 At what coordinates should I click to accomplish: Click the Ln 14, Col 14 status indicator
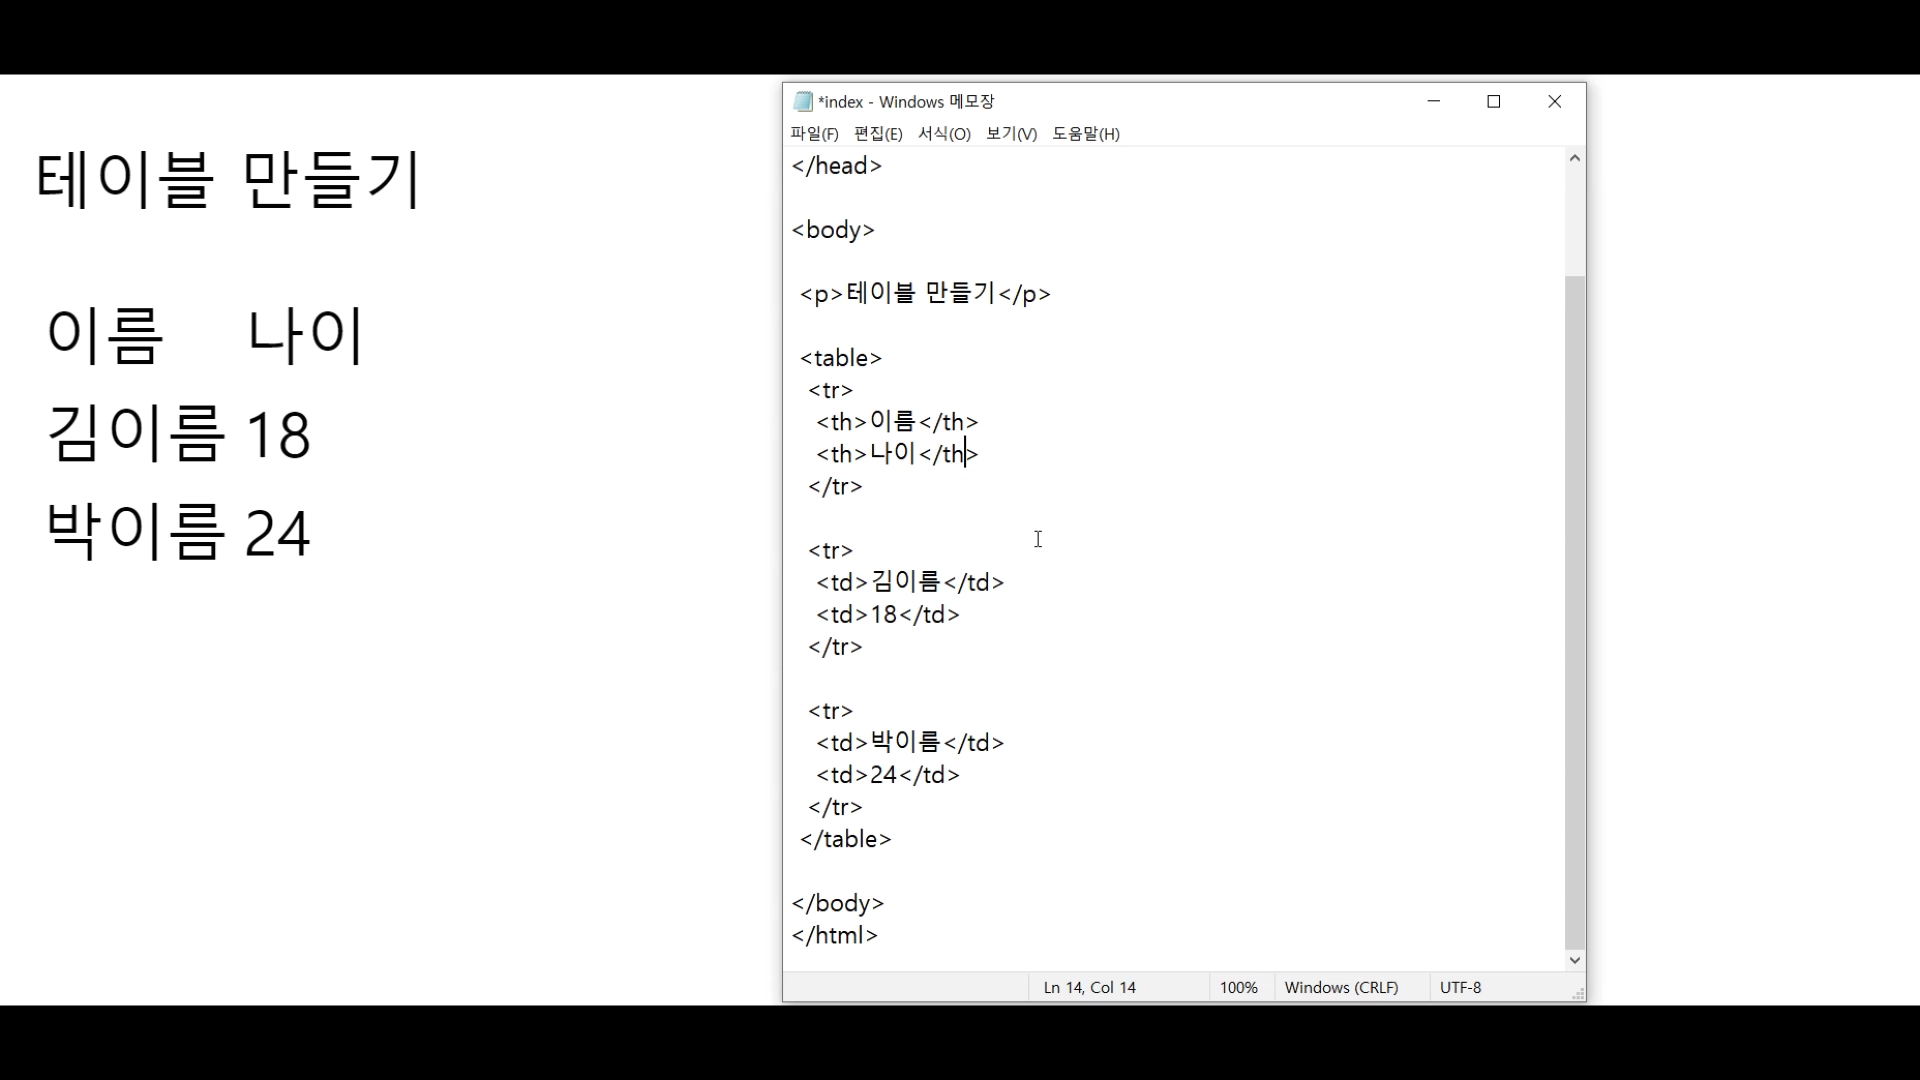[1089, 987]
